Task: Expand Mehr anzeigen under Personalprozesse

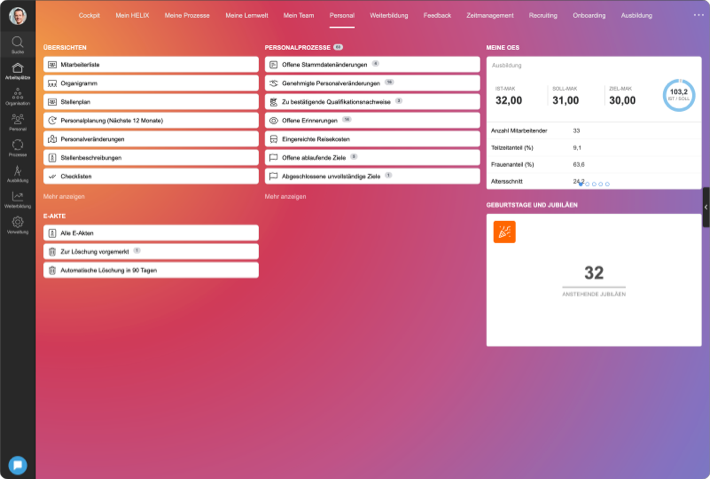Action: point(284,197)
